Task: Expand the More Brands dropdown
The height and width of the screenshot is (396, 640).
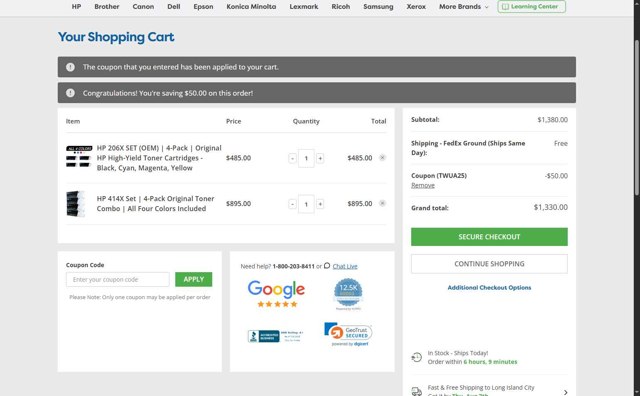Action: coord(464,7)
